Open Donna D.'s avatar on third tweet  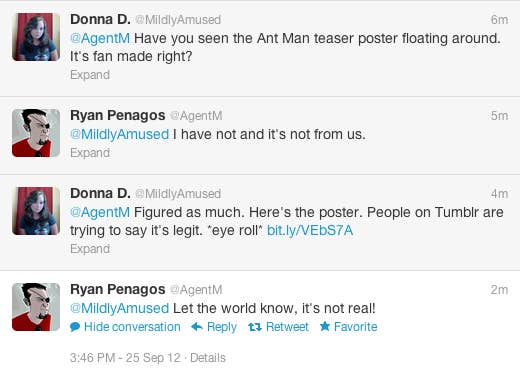tap(36, 211)
